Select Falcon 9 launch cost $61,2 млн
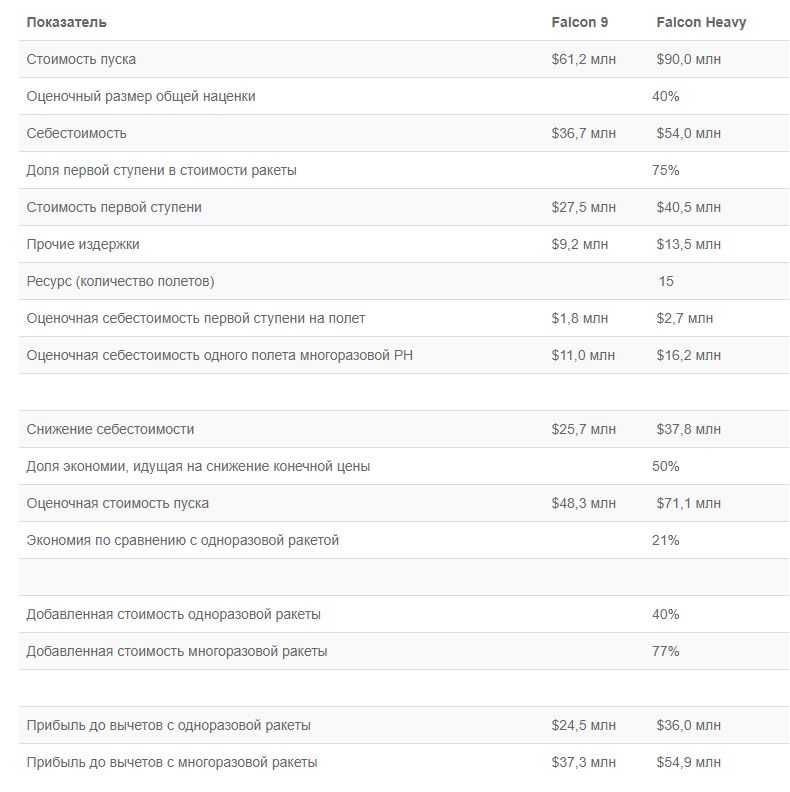Image resolution: width=790 pixels, height=792 pixels. [x=583, y=59]
